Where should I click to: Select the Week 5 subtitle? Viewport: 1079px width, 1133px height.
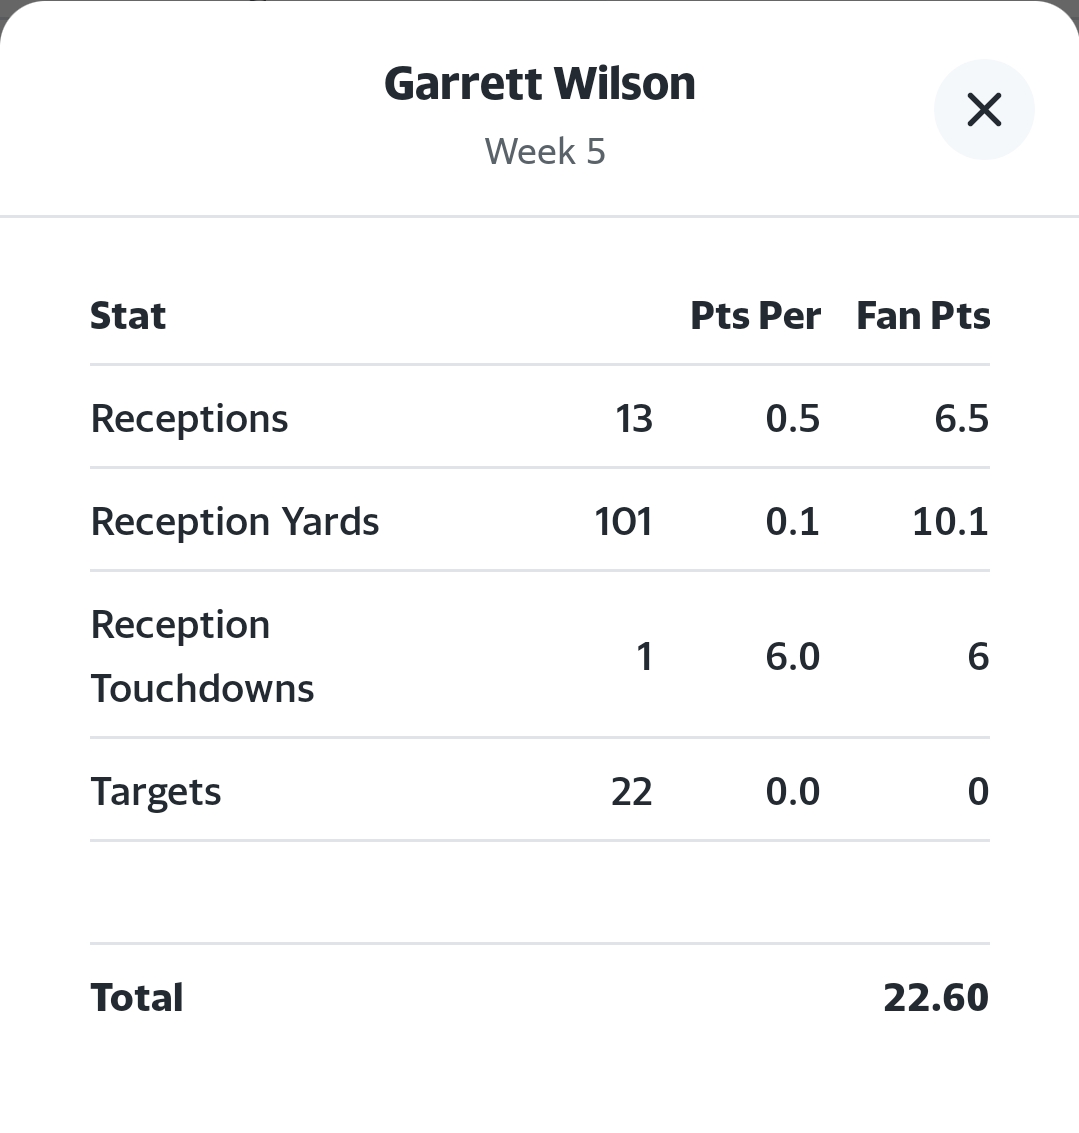coord(545,152)
